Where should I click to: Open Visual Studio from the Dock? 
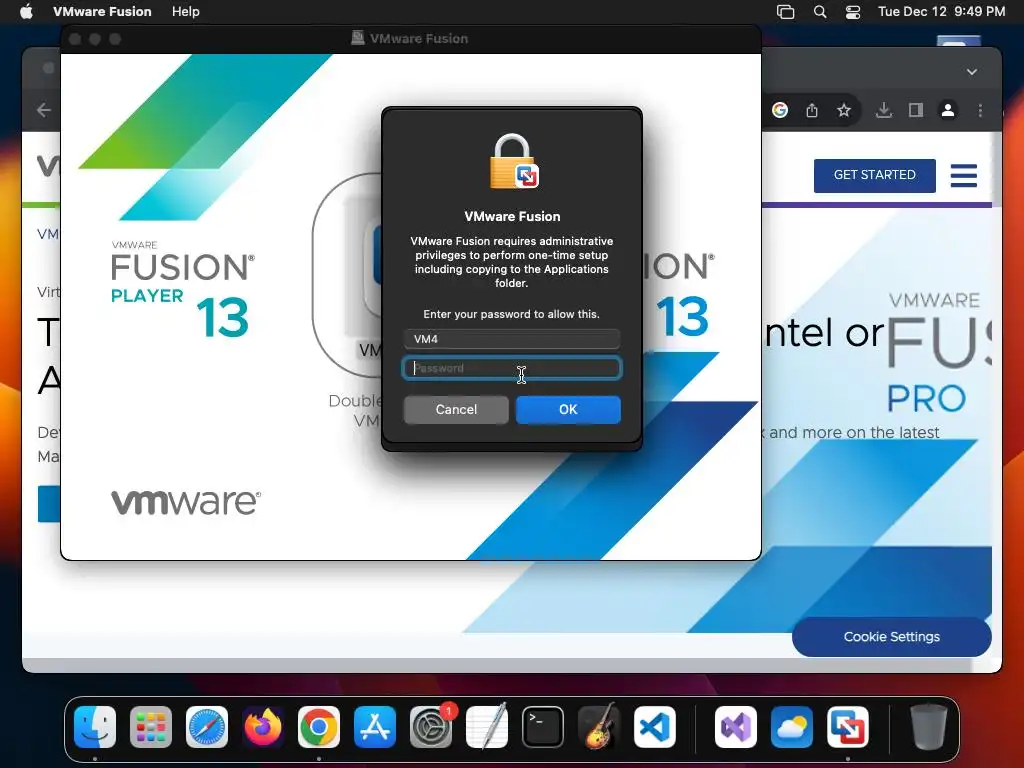(x=736, y=727)
